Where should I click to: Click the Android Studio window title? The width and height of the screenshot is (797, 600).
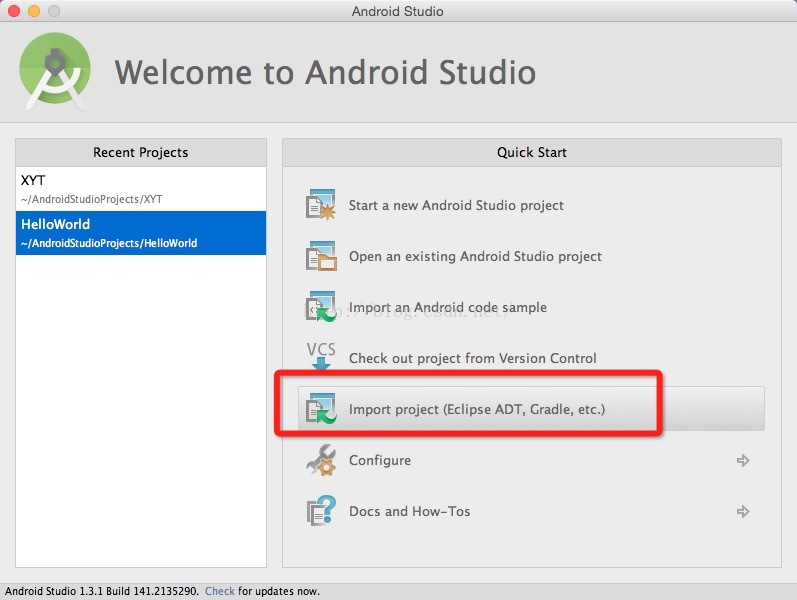click(x=397, y=11)
